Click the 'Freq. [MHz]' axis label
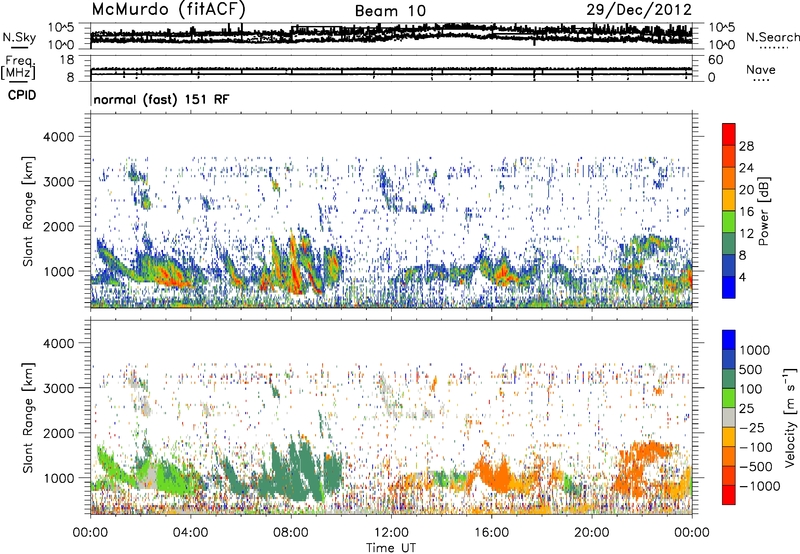This screenshot has height=554, width=800. point(18,67)
